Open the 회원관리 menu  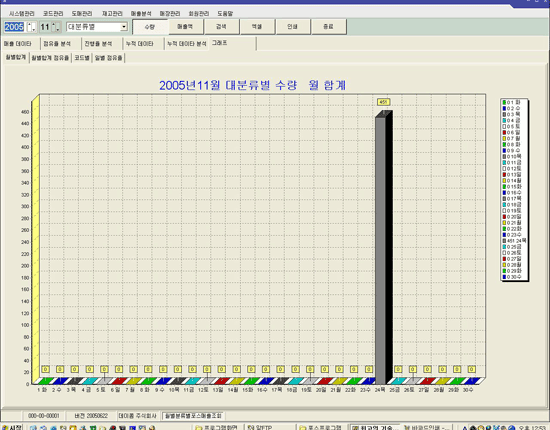pos(199,14)
